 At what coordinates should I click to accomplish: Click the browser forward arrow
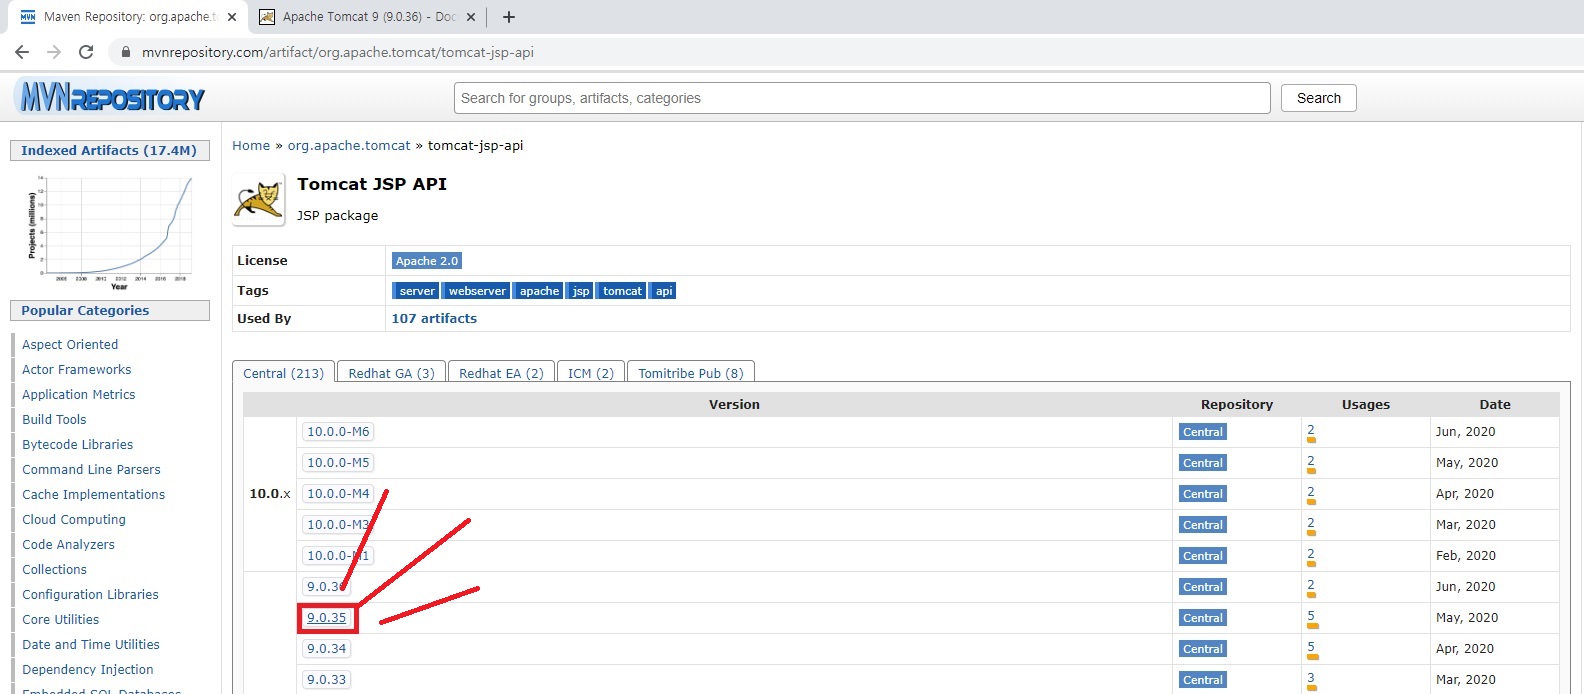click(54, 52)
